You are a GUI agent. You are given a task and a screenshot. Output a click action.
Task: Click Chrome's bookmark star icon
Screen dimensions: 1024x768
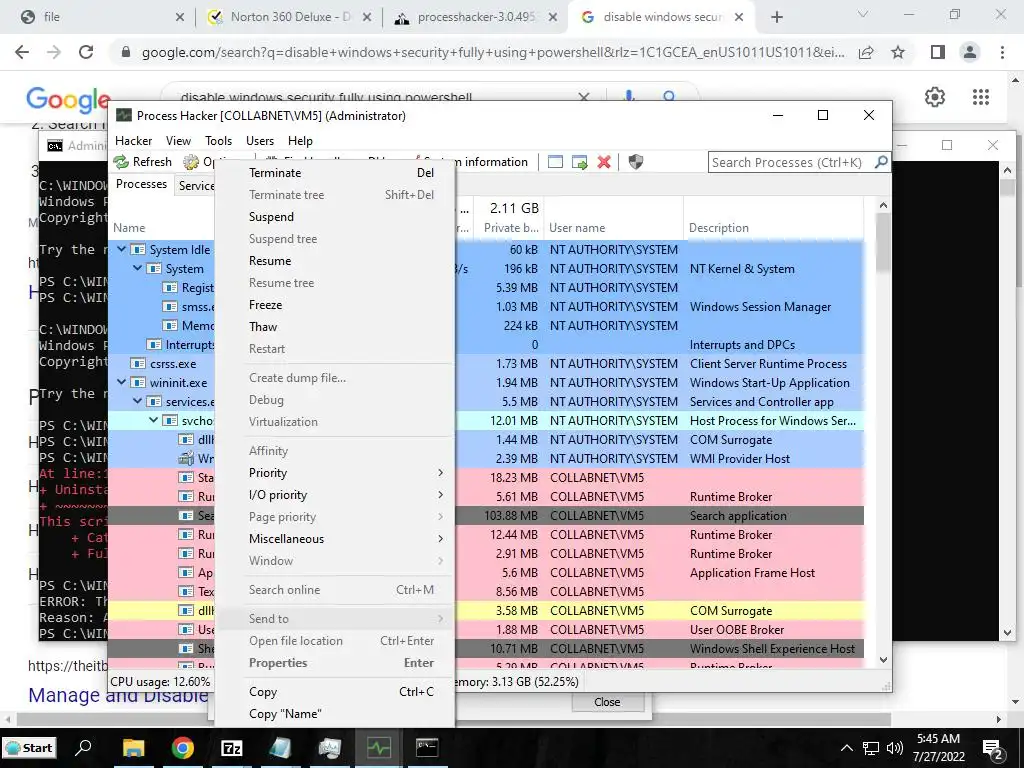899,52
